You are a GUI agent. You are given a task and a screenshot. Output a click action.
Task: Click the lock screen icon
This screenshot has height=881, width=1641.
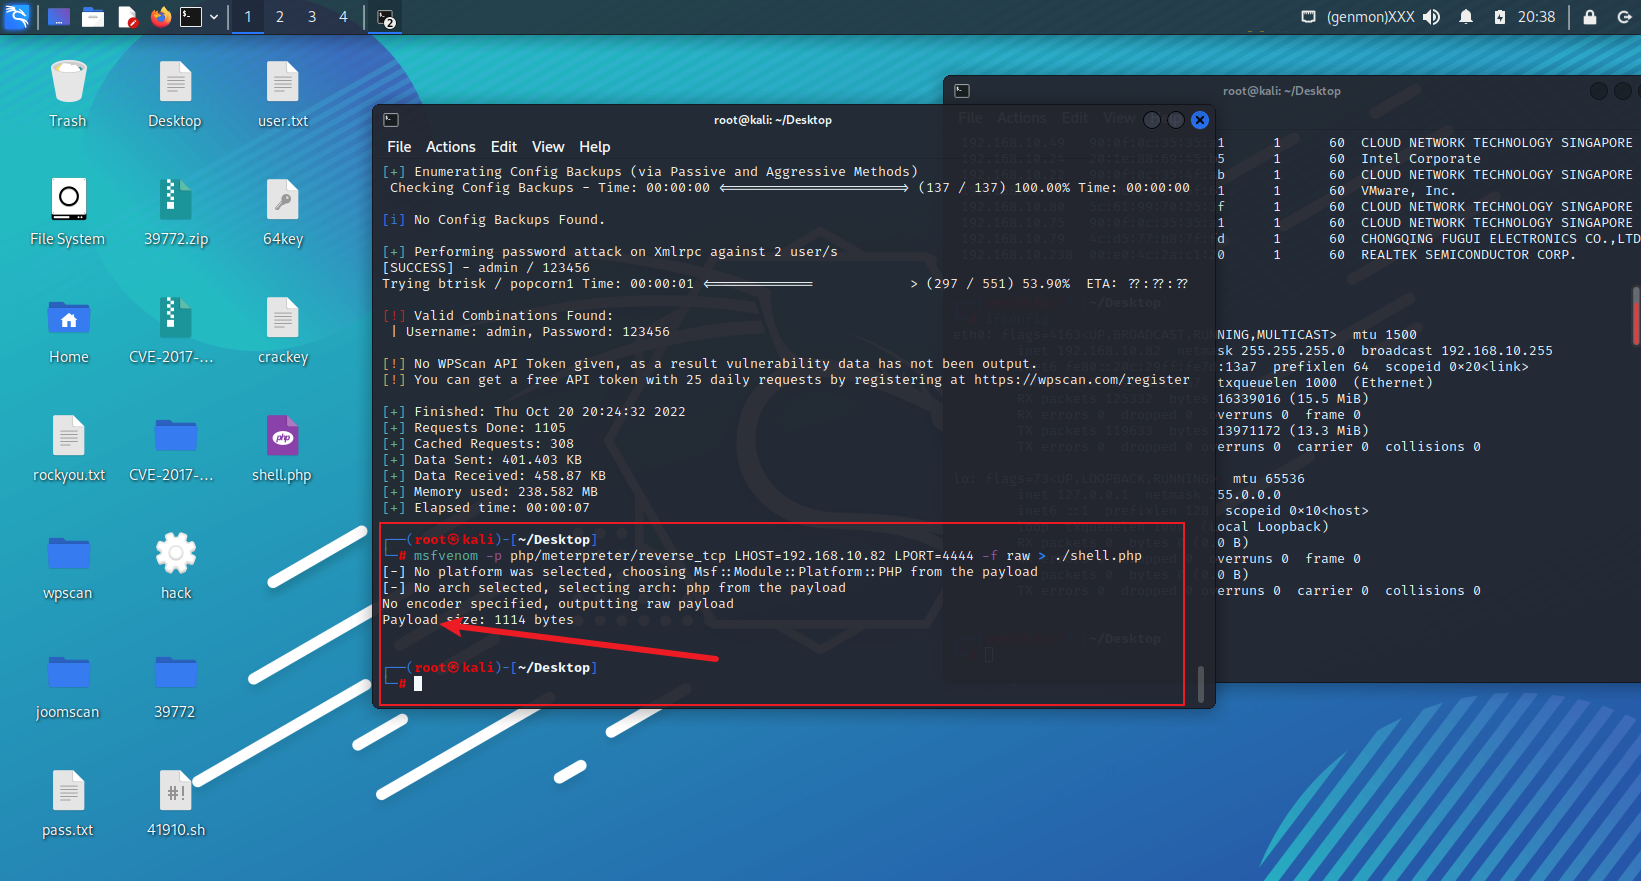click(x=1590, y=17)
